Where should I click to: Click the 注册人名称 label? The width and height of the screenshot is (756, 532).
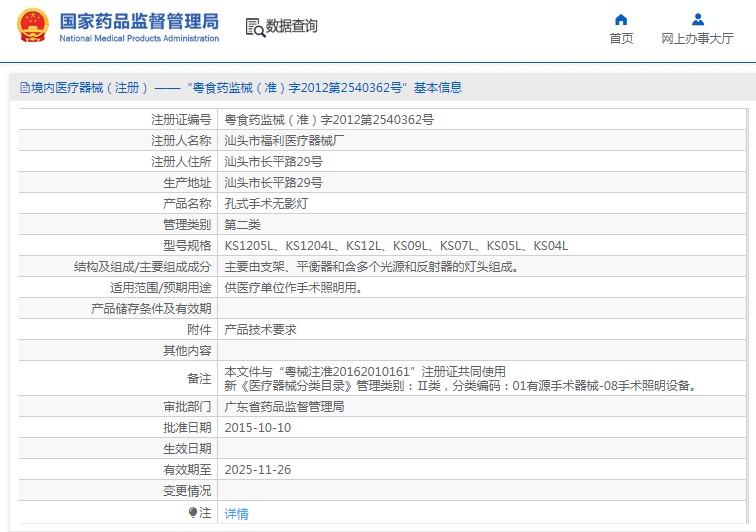(x=181, y=140)
